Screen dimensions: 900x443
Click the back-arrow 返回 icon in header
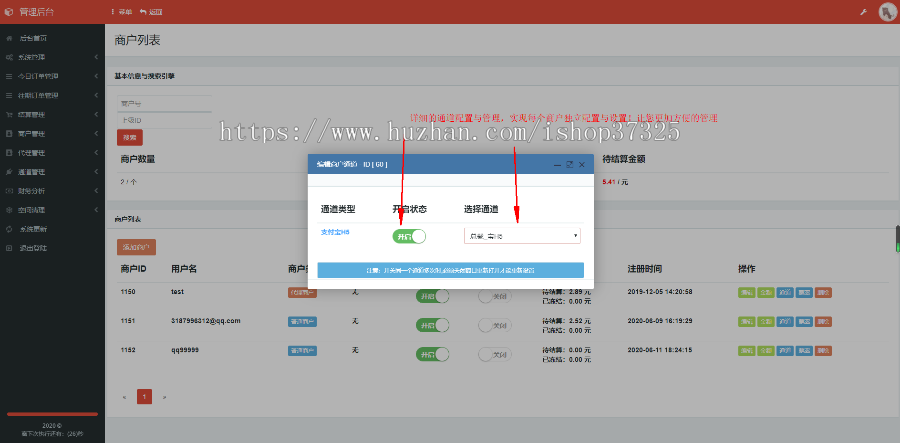142,12
